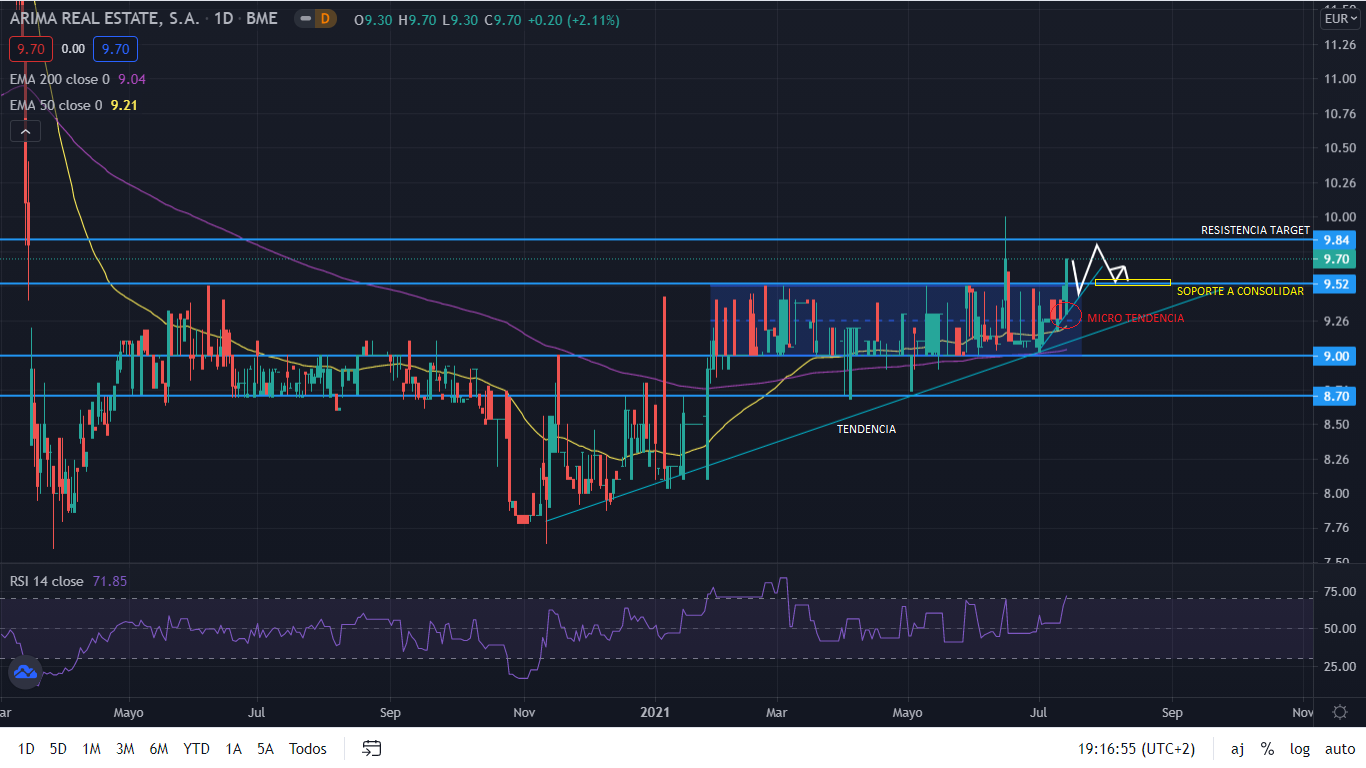This screenshot has width=1366, height=768.
Task: Click the 9.84 blue price level label
Action: point(1337,240)
